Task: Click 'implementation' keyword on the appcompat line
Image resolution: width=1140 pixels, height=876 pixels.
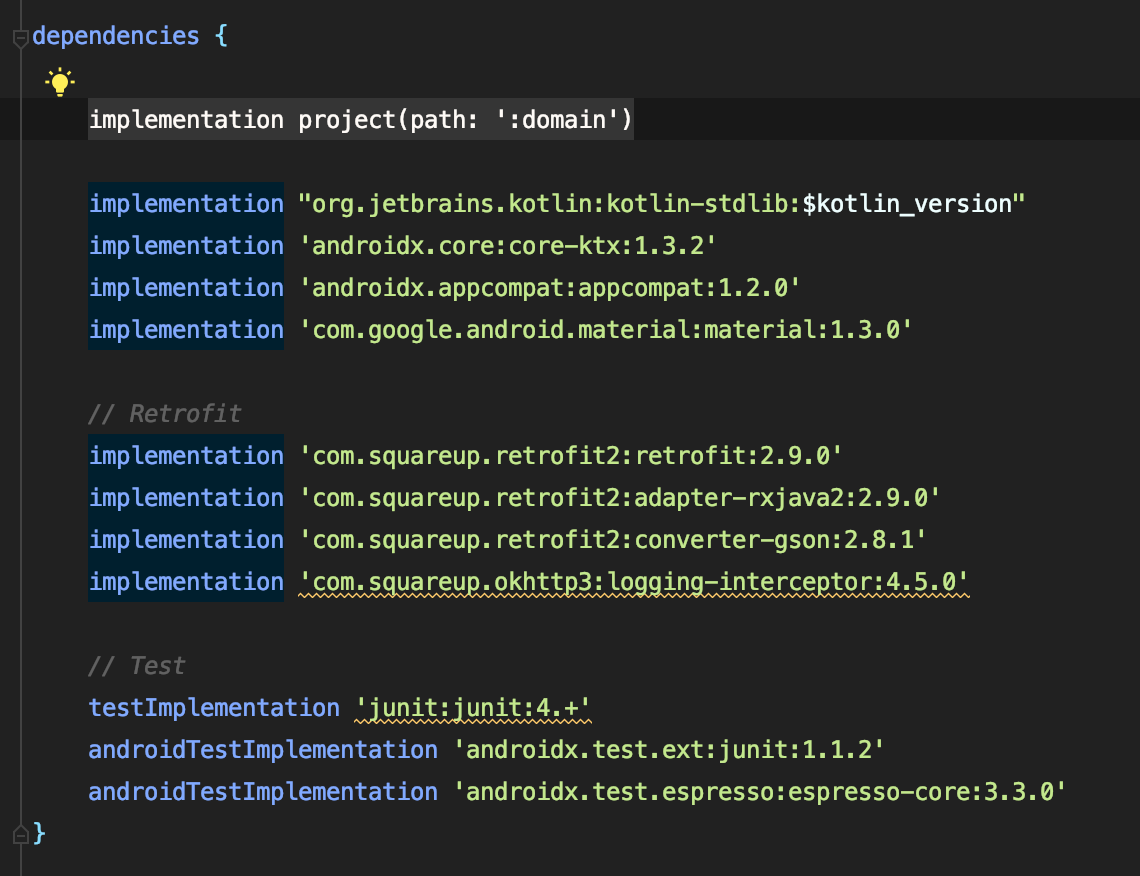Action: (186, 288)
